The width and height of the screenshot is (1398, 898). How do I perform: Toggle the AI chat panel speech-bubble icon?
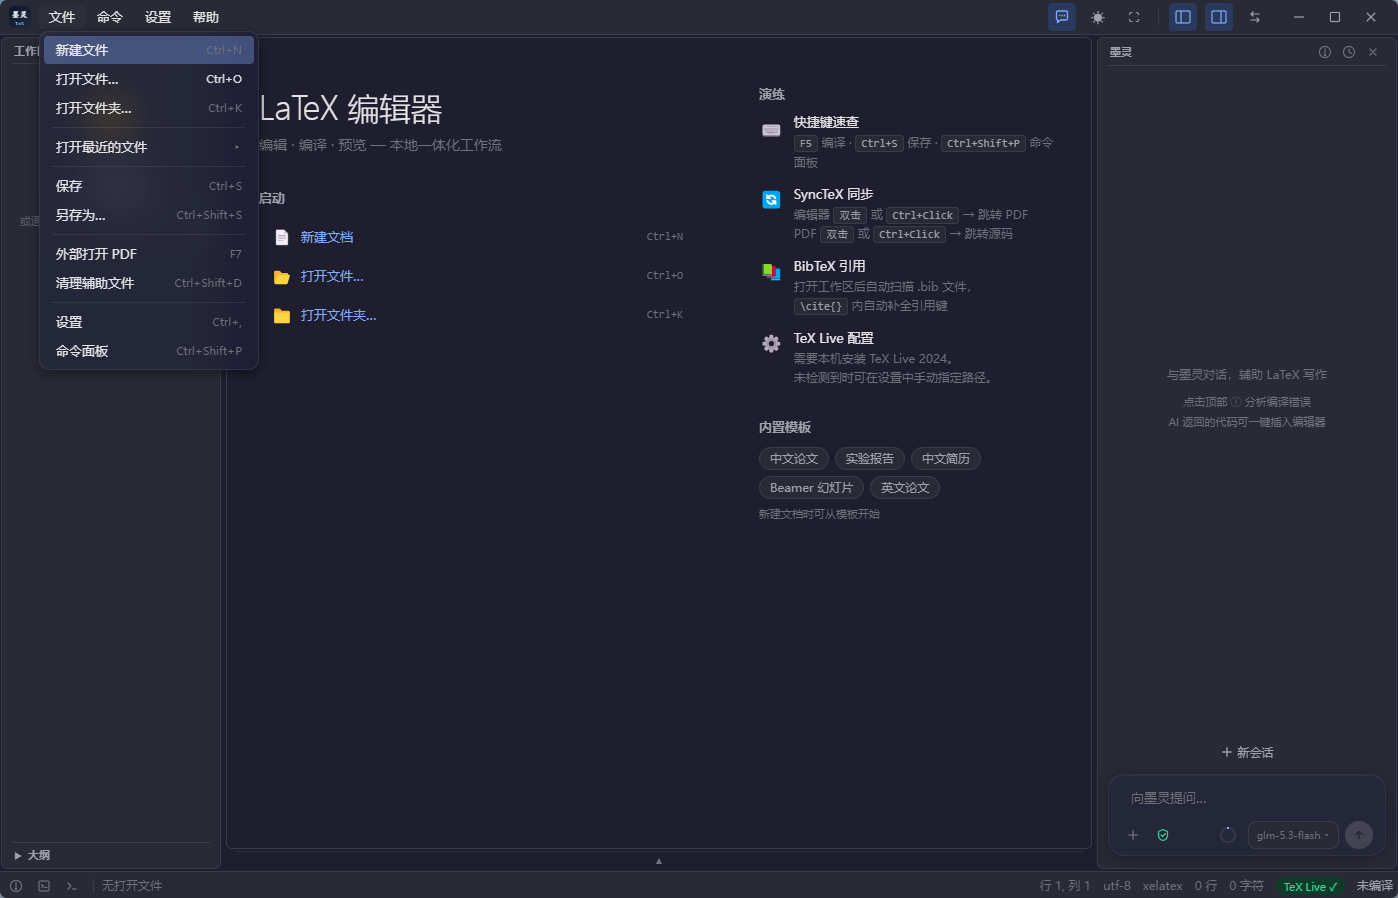click(1062, 17)
